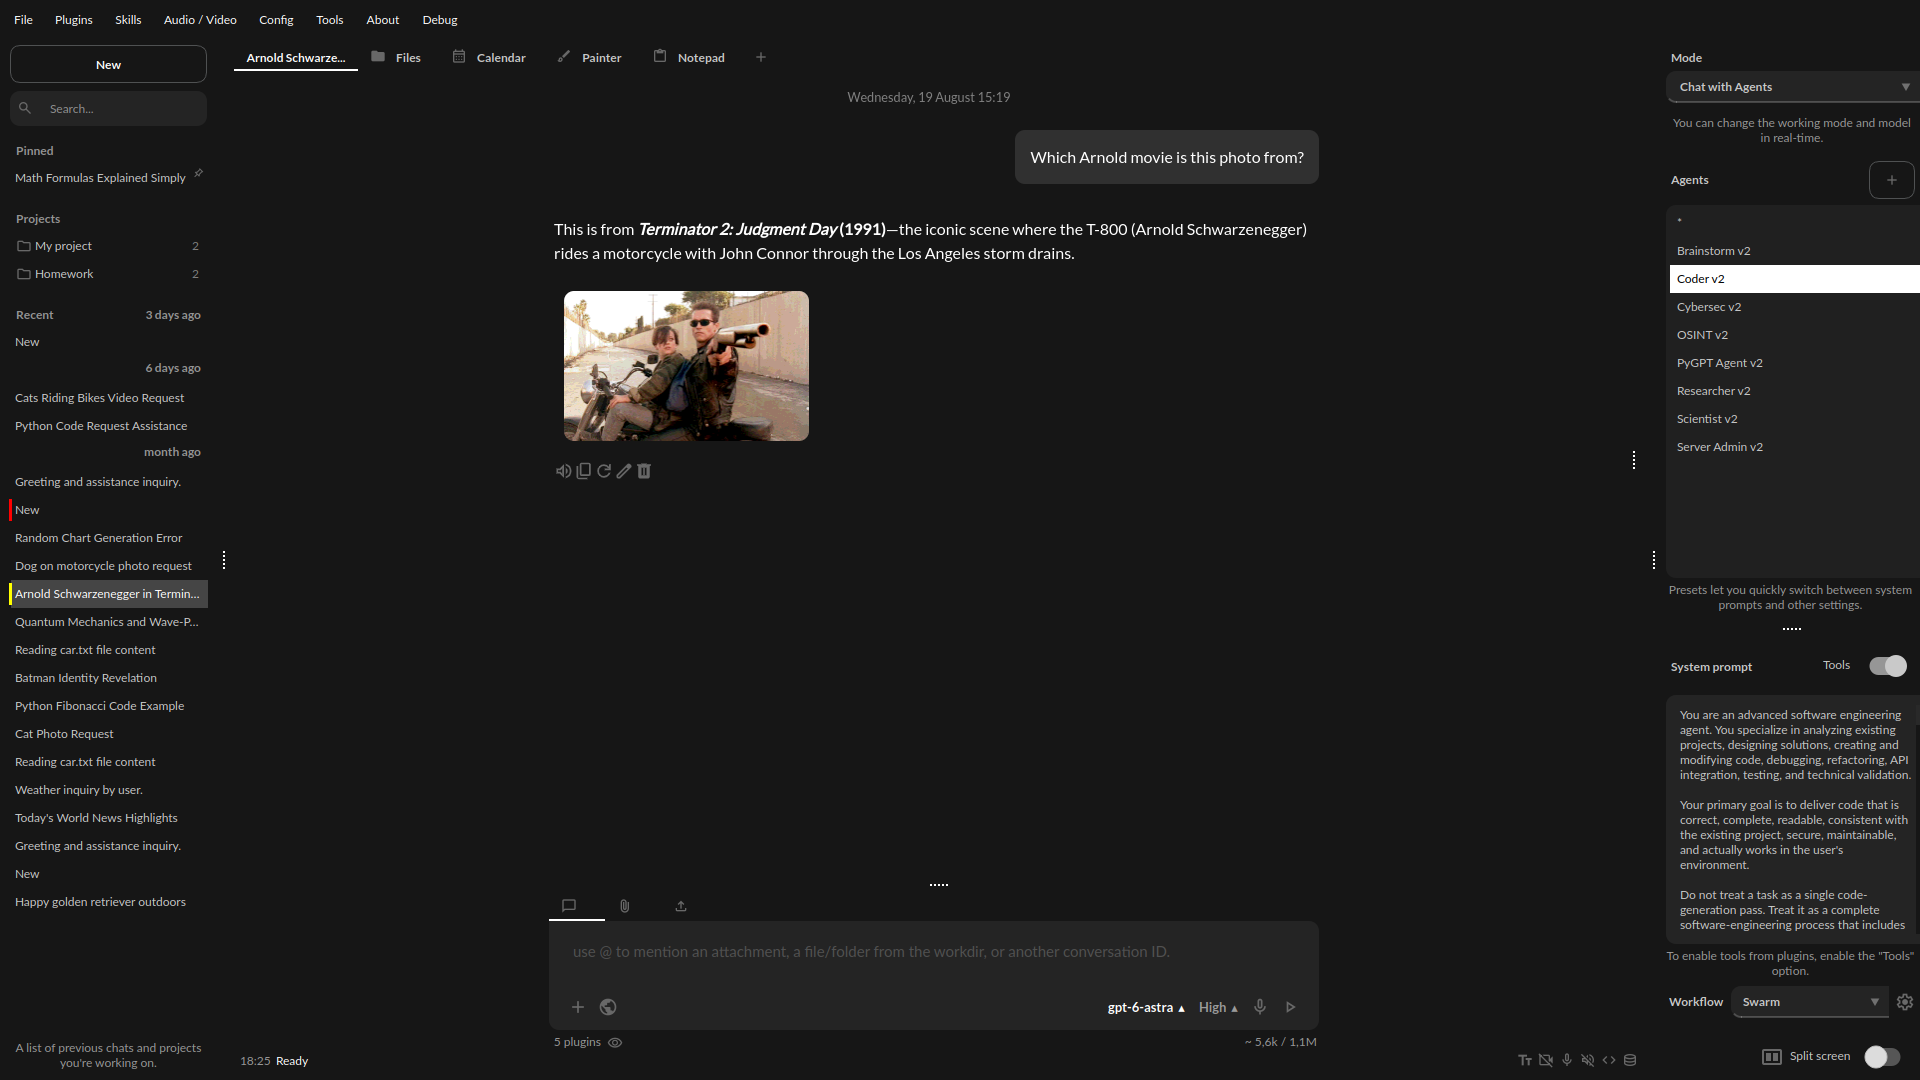Switch to the Calendar tab
The image size is (1920, 1080).
pos(489,57)
